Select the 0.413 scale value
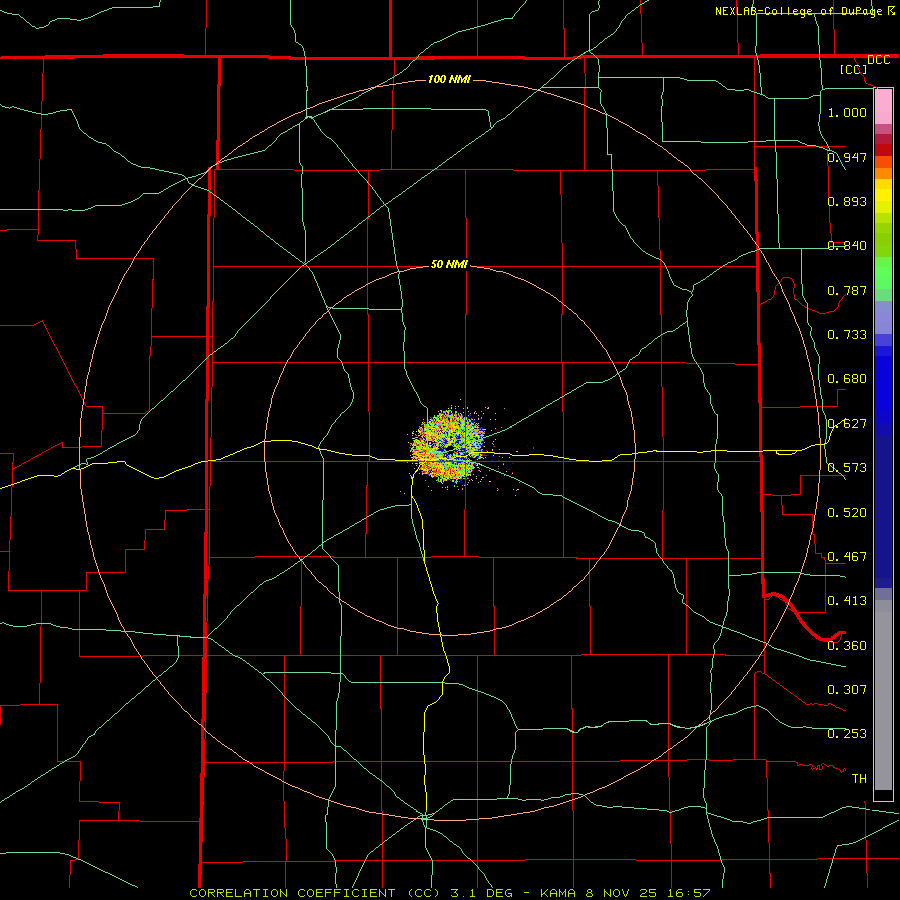900x900 pixels. [x=847, y=600]
